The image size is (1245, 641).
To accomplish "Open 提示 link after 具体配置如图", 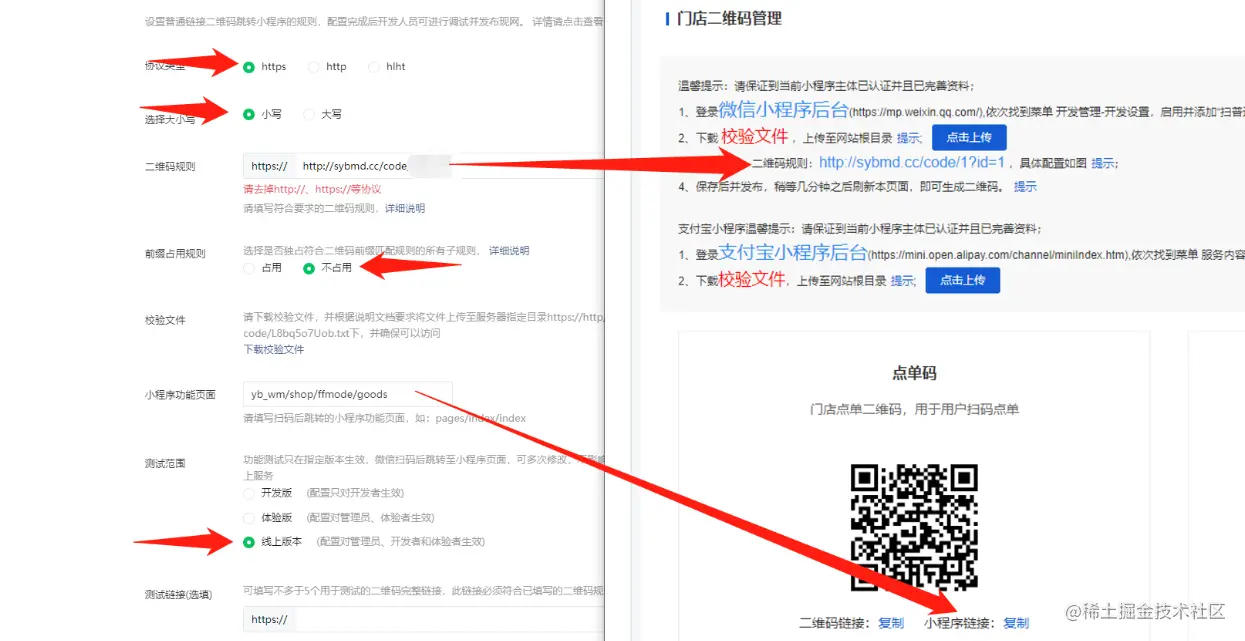I will tap(1103, 163).
